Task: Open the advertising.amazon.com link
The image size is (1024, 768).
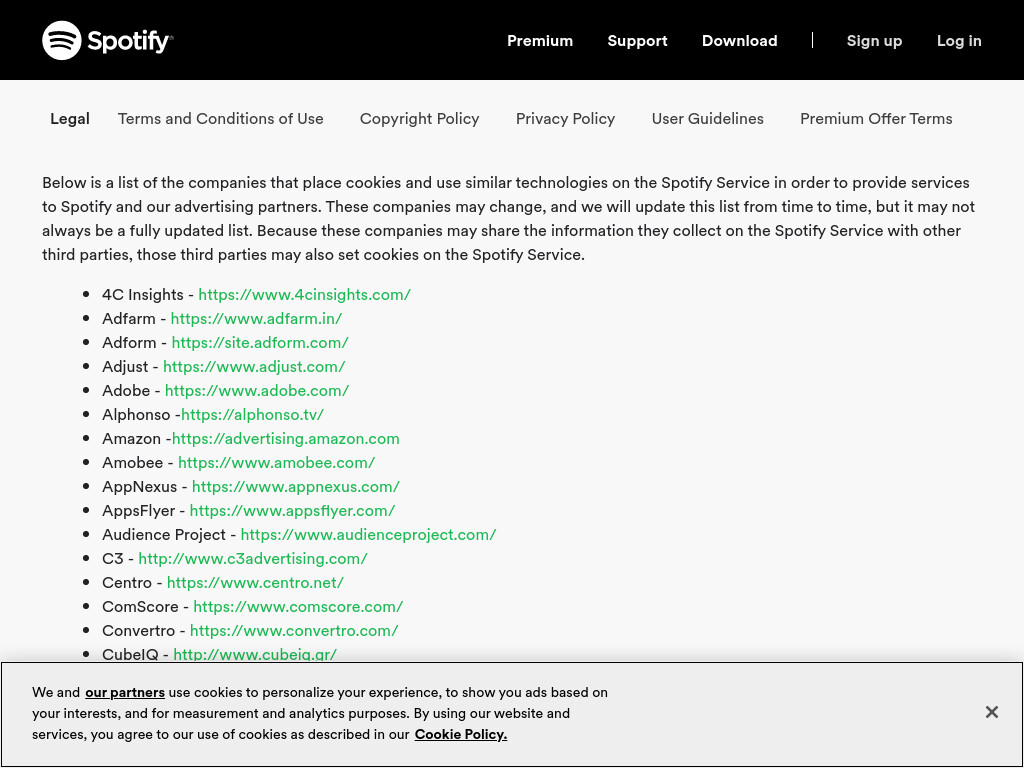Action: pyautogui.click(x=285, y=439)
